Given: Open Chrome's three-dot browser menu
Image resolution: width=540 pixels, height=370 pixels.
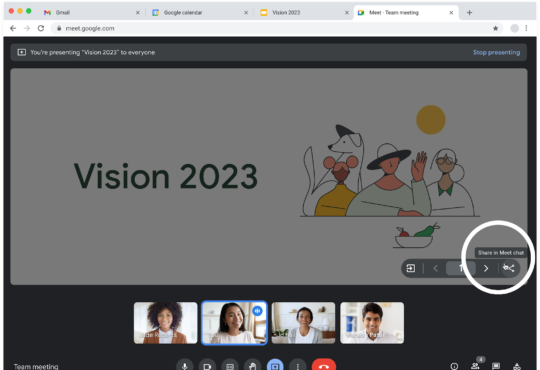Looking at the screenshot, I should pos(526,28).
